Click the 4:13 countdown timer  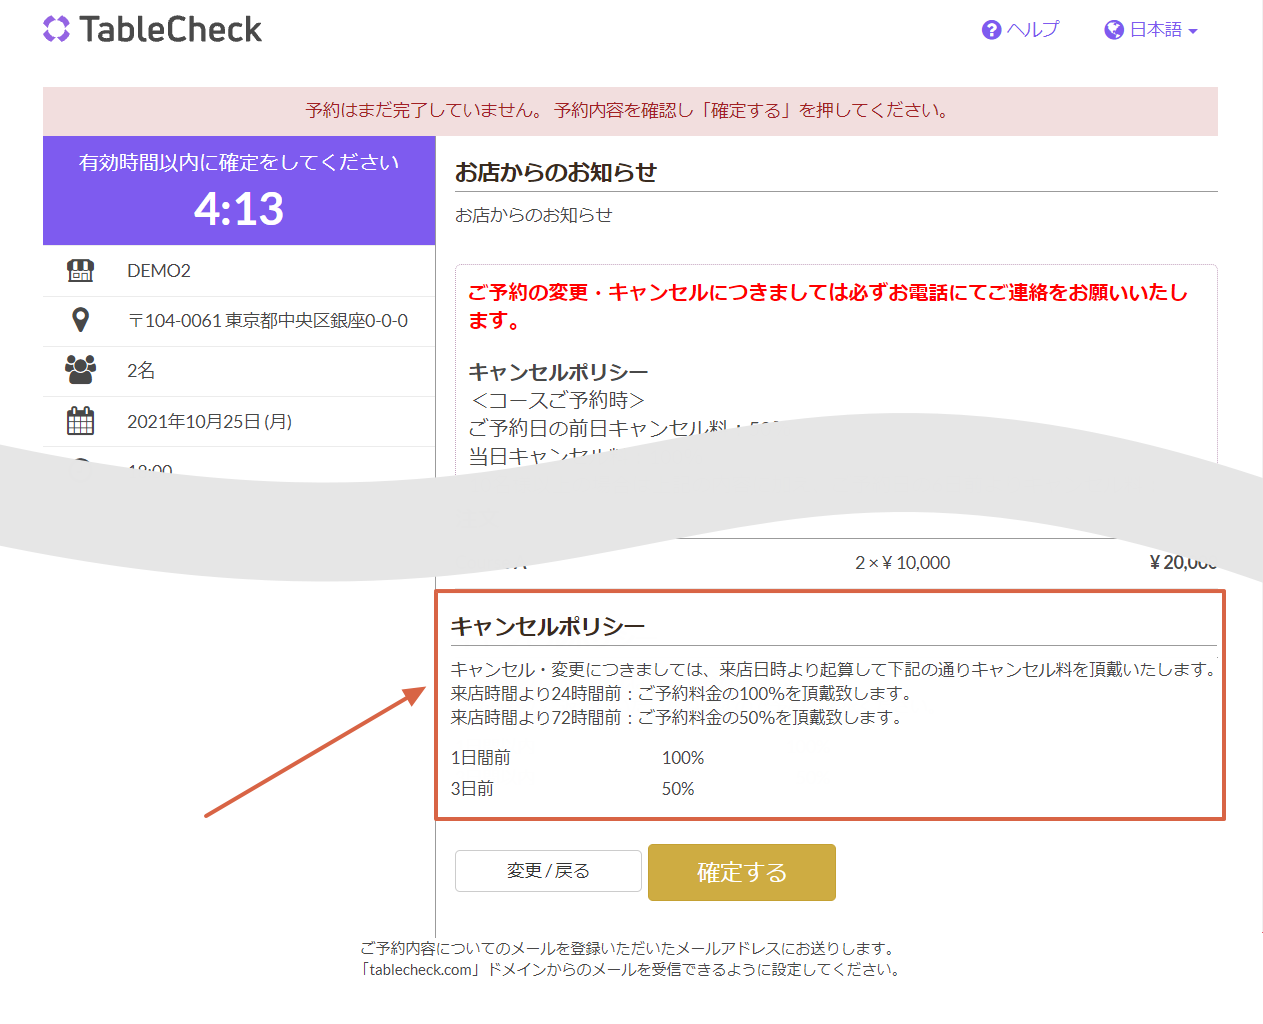click(239, 209)
